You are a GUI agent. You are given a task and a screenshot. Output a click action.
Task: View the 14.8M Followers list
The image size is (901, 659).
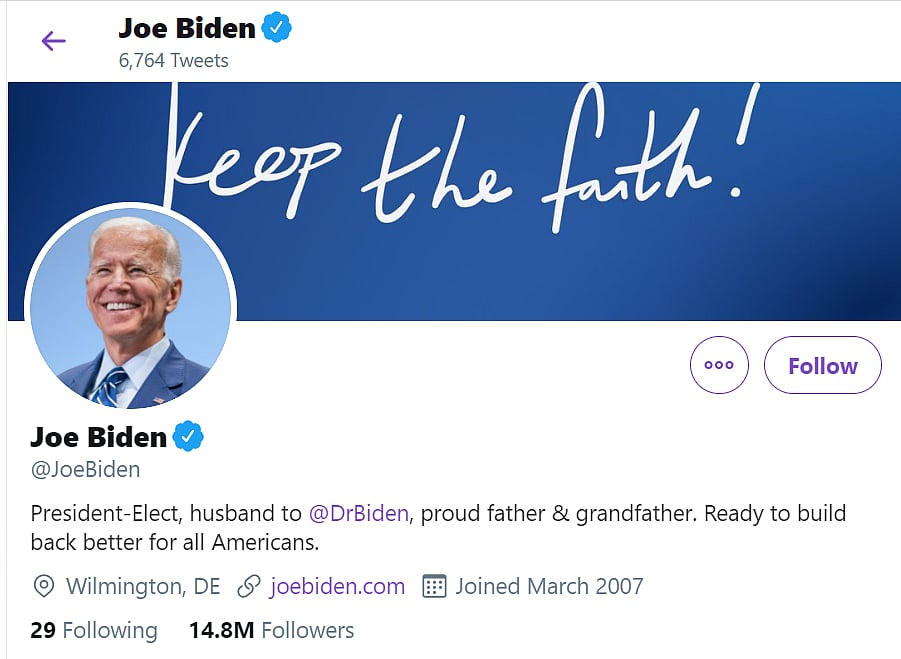pyautogui.click(x=271, y=630)
